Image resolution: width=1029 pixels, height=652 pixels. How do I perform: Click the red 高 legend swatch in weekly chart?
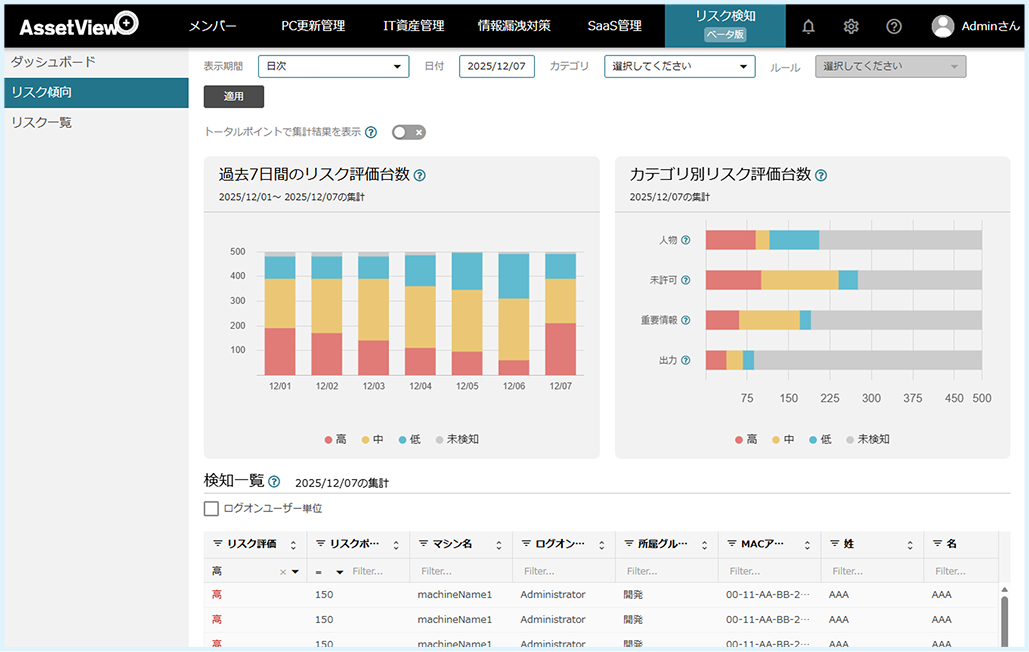click(329, 439)
